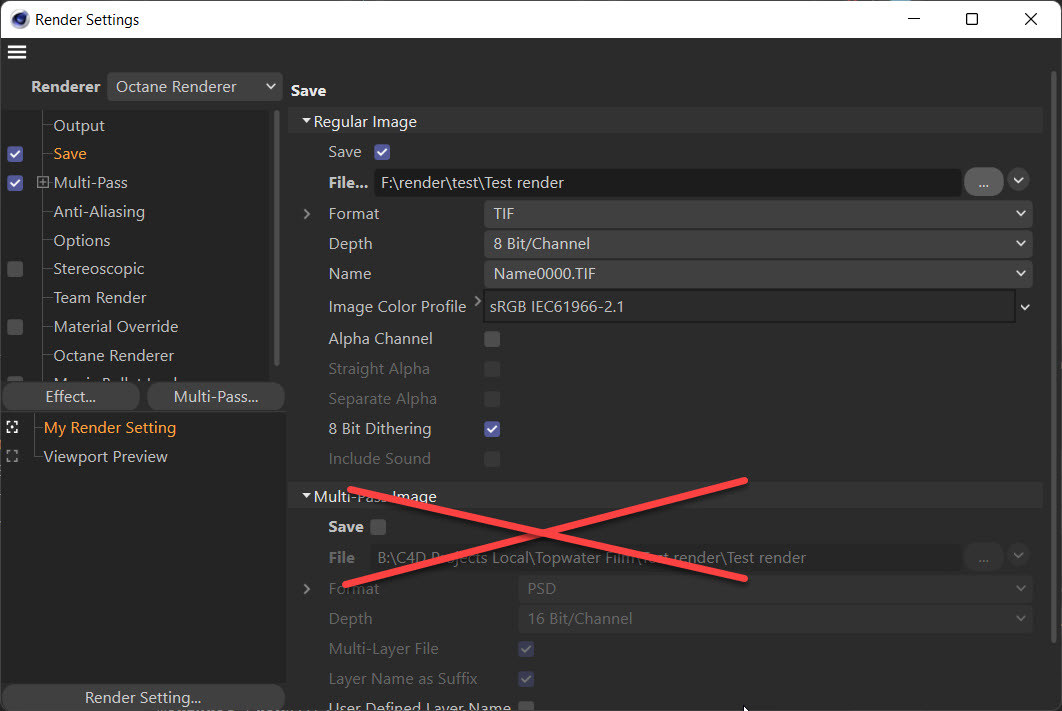Click the Effect... button

pos(70,397)
